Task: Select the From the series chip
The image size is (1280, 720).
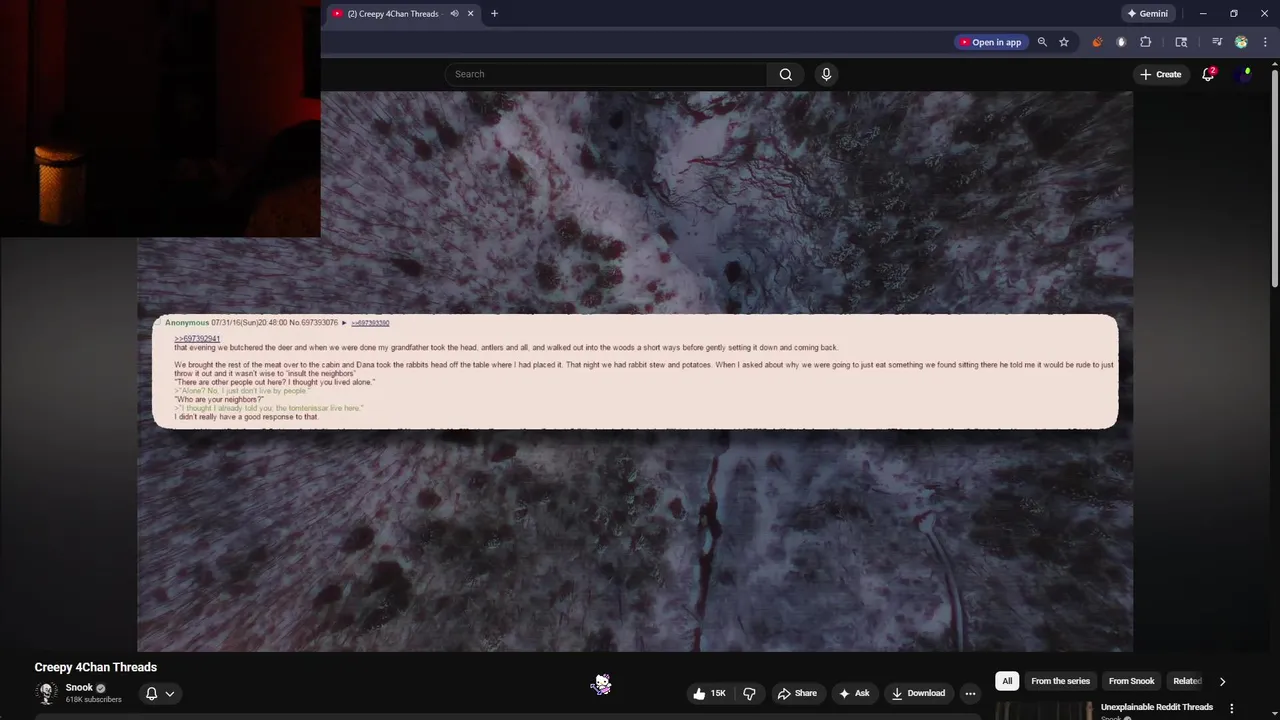Action: point(1060,681)
